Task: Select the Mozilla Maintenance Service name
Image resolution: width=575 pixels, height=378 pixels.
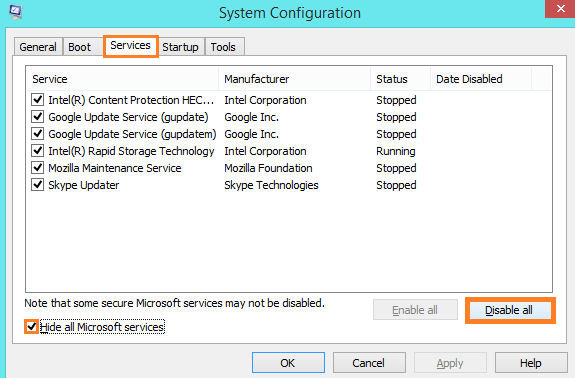Action: coord(115,168)
